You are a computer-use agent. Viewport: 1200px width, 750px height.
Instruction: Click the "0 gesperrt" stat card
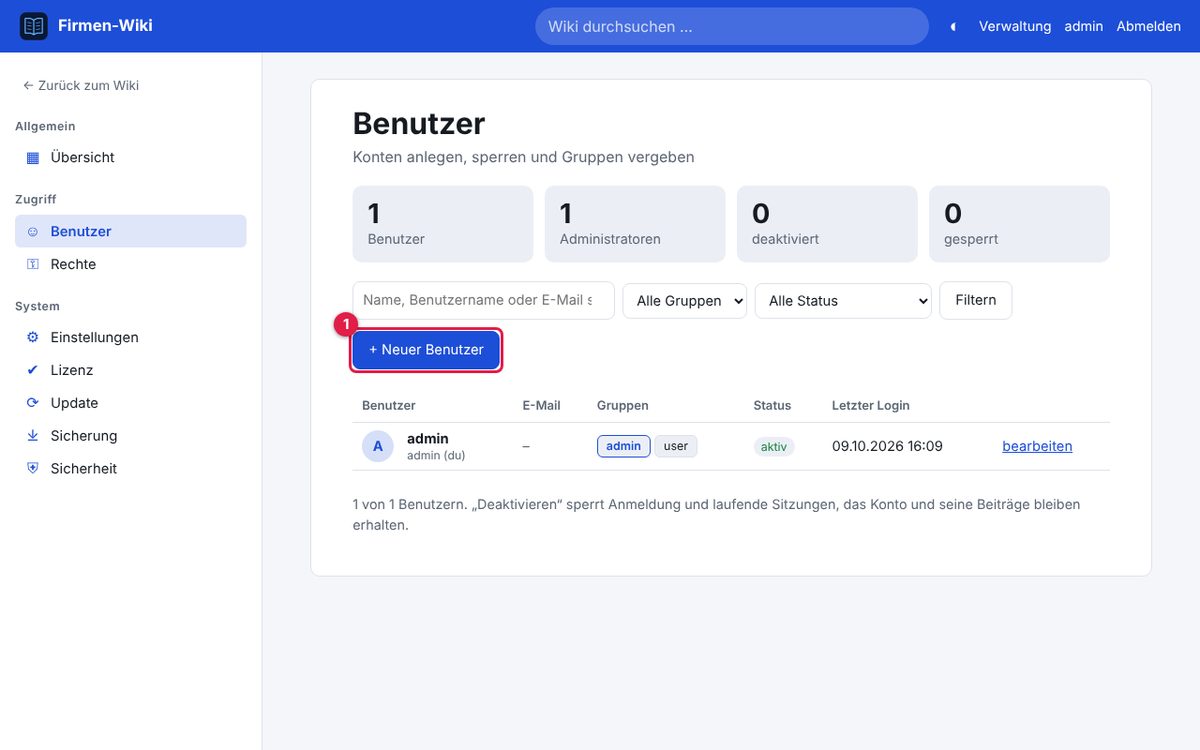1019,224
